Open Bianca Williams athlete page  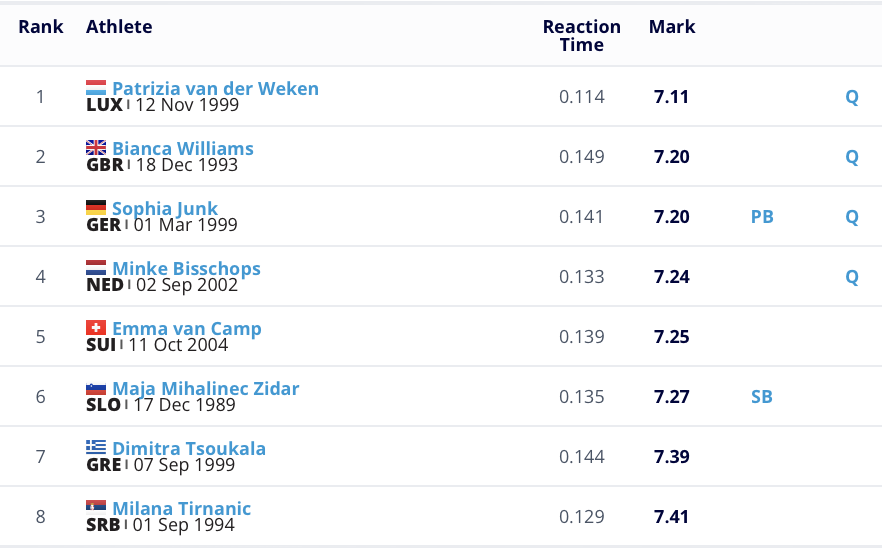(183, 148)
